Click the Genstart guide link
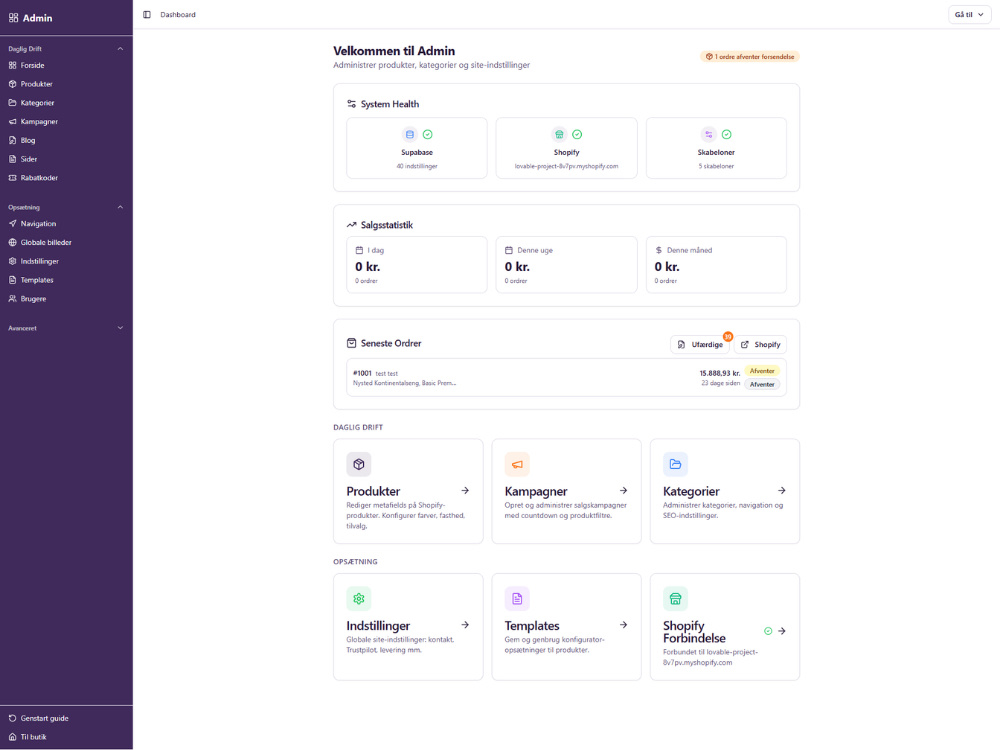This screenshot has width=1000, height=750. tap(66, 718)
